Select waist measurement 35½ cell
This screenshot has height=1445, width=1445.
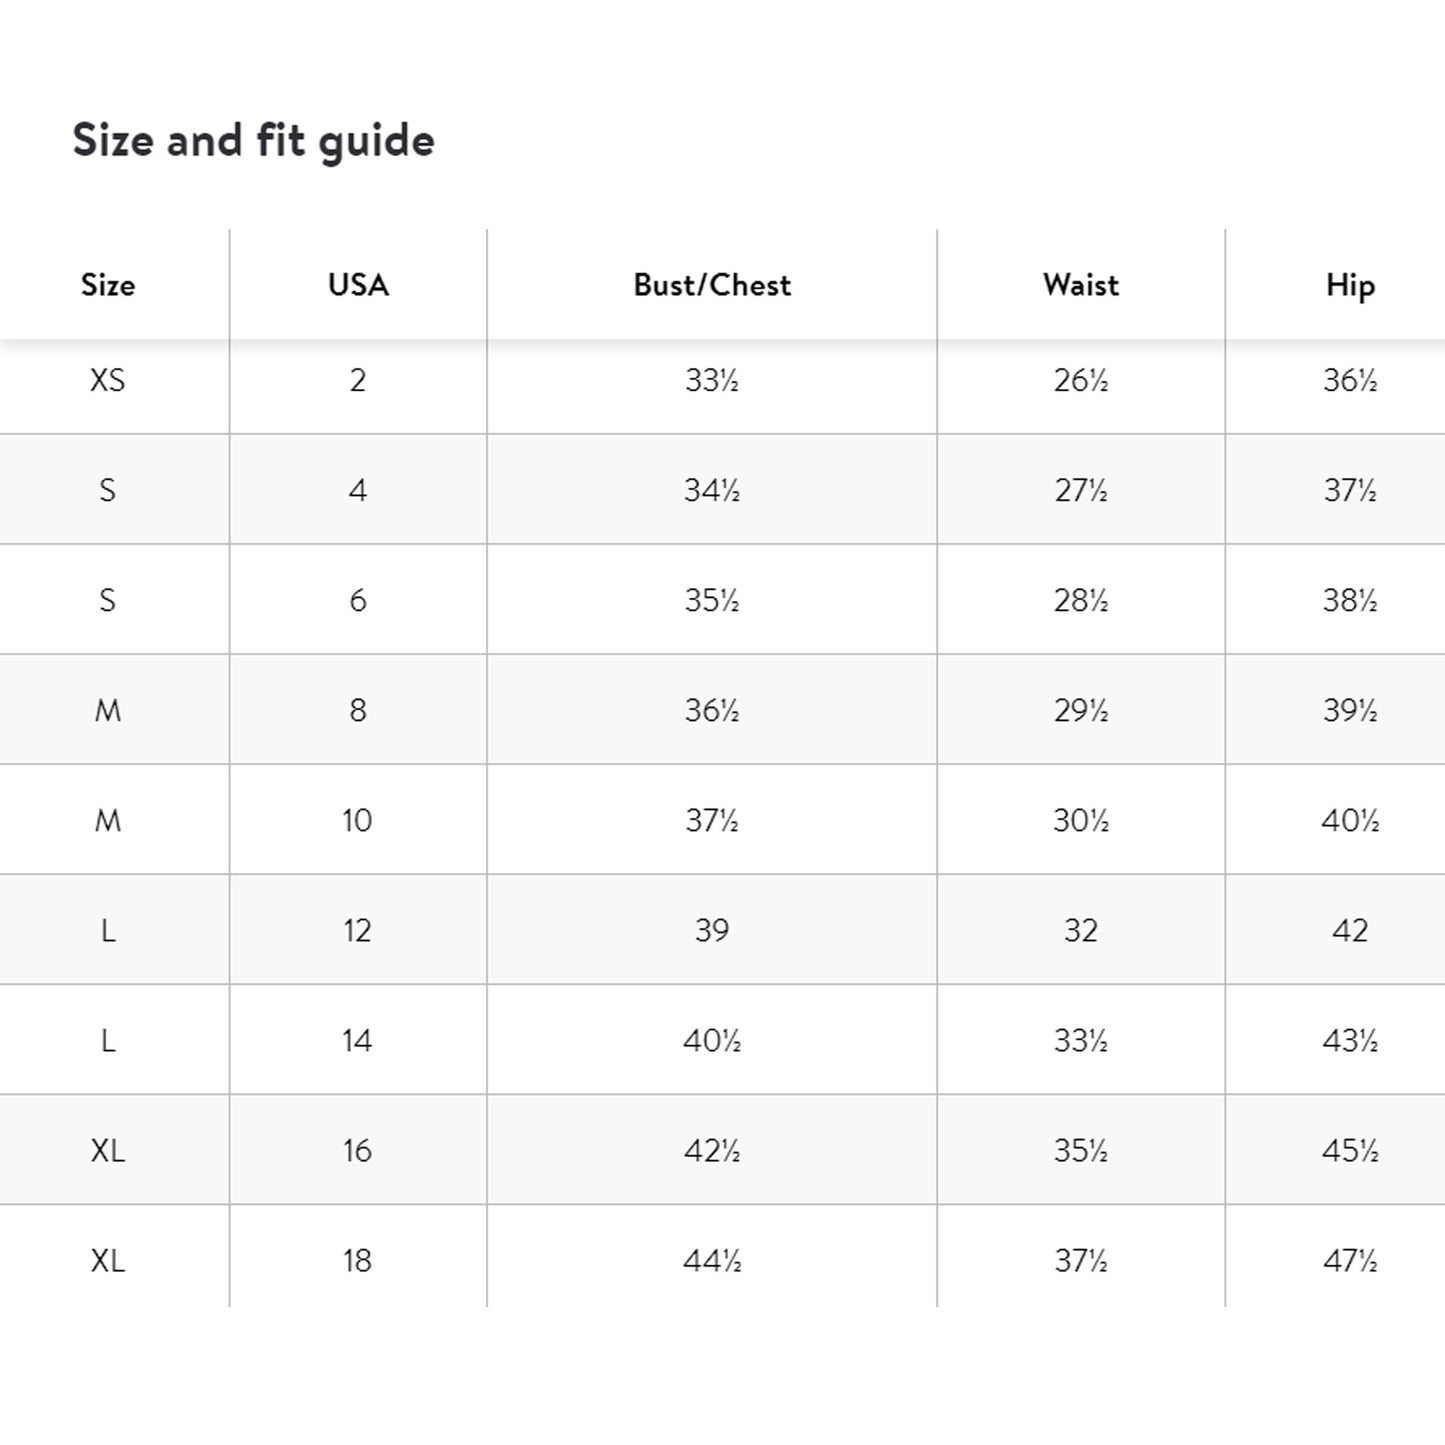coord(1081,1150)
